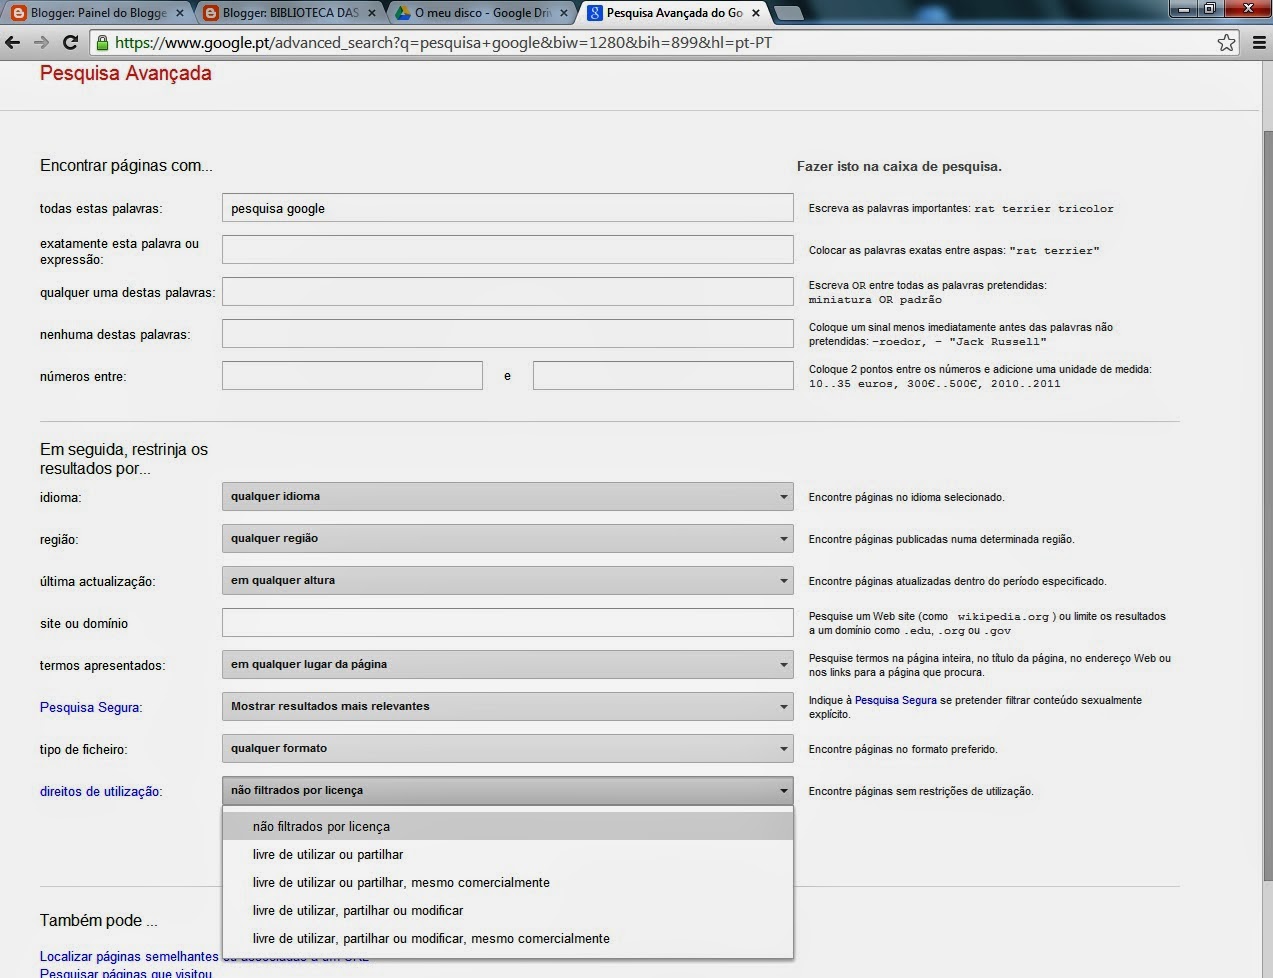Choose 'livre de utilizar, partilhar ou modificar'
1273x978 pixels.
pos(507,910)
